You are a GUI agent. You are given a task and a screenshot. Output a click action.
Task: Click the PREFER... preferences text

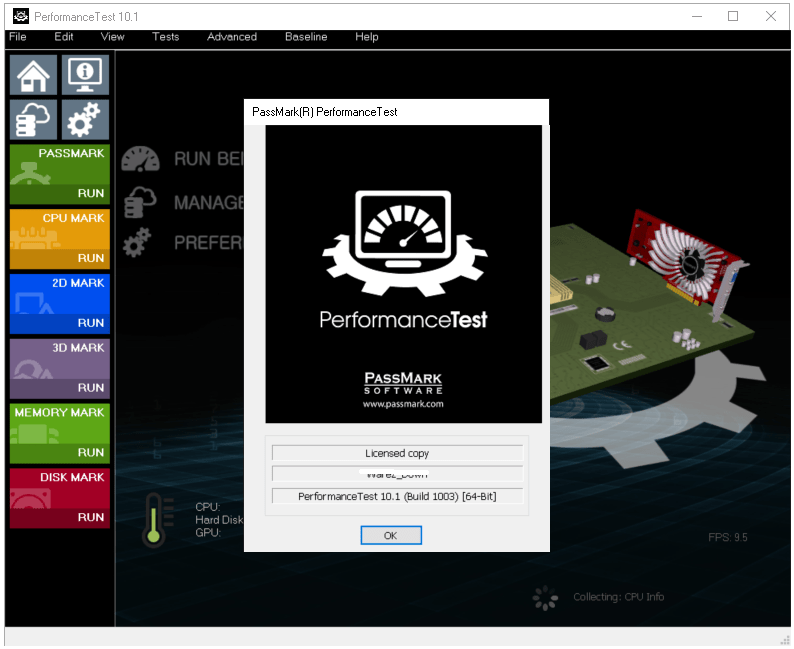point(209,243)
